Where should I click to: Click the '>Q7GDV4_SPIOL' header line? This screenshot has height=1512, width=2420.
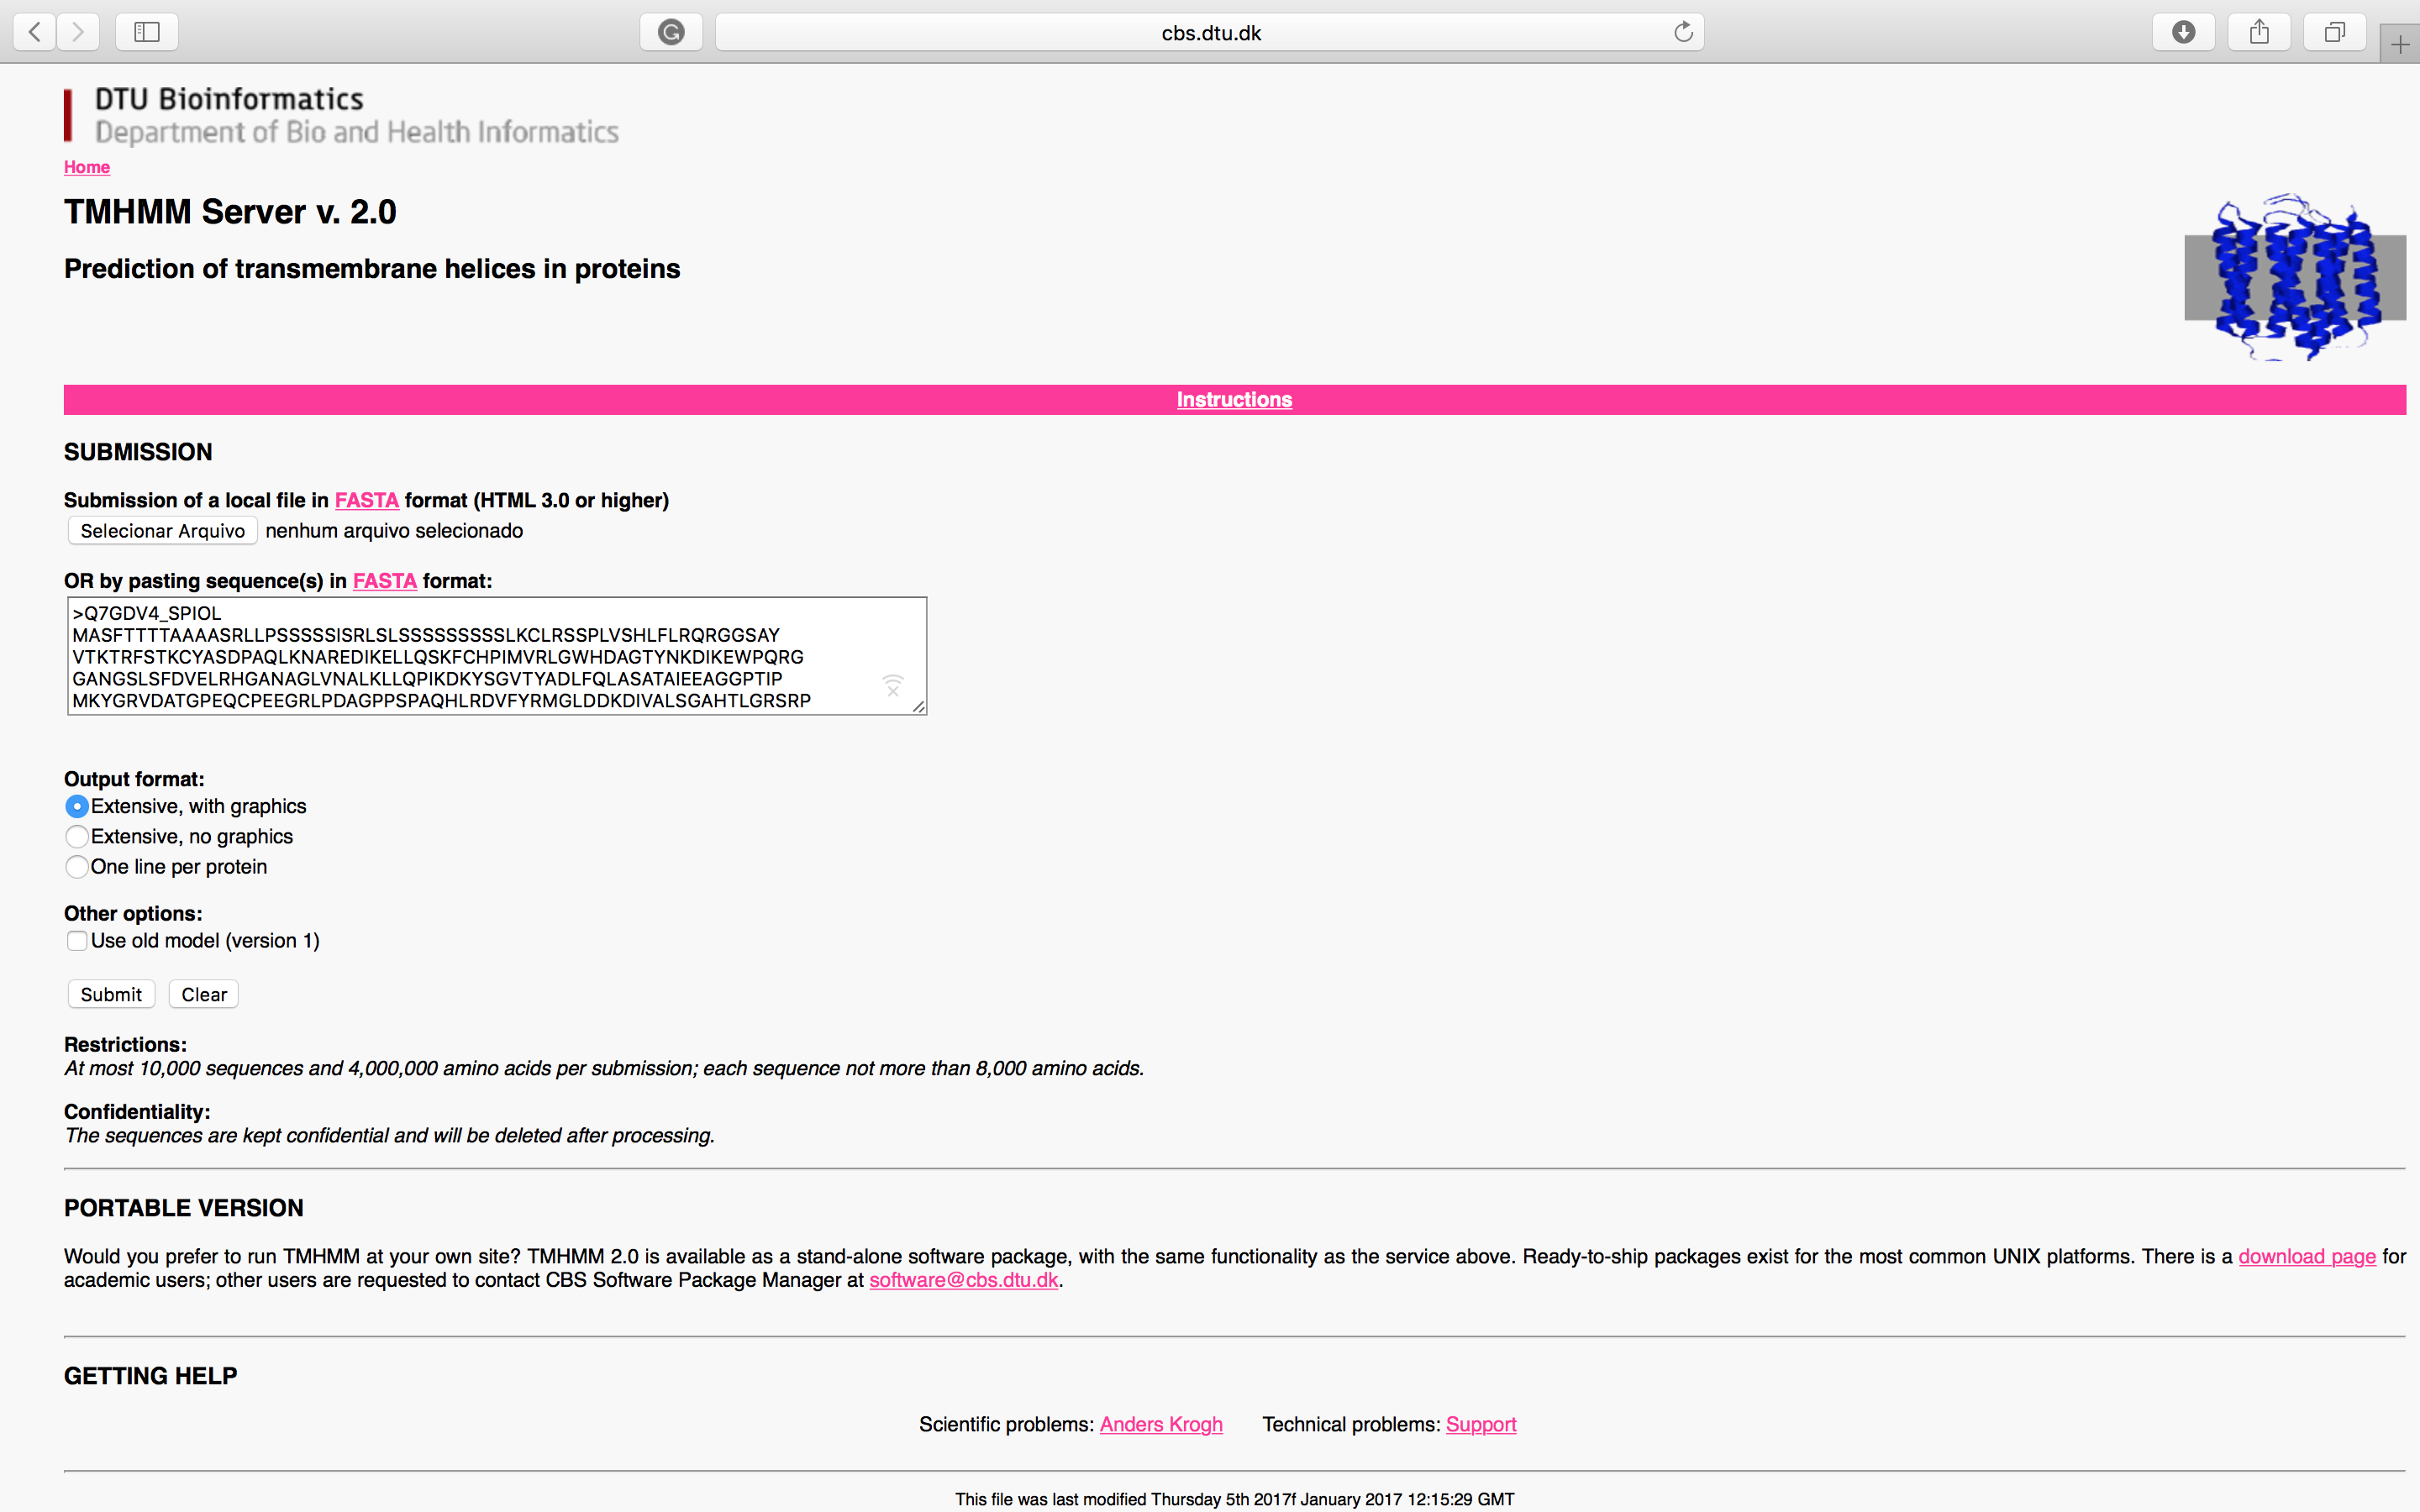[147, 613]
